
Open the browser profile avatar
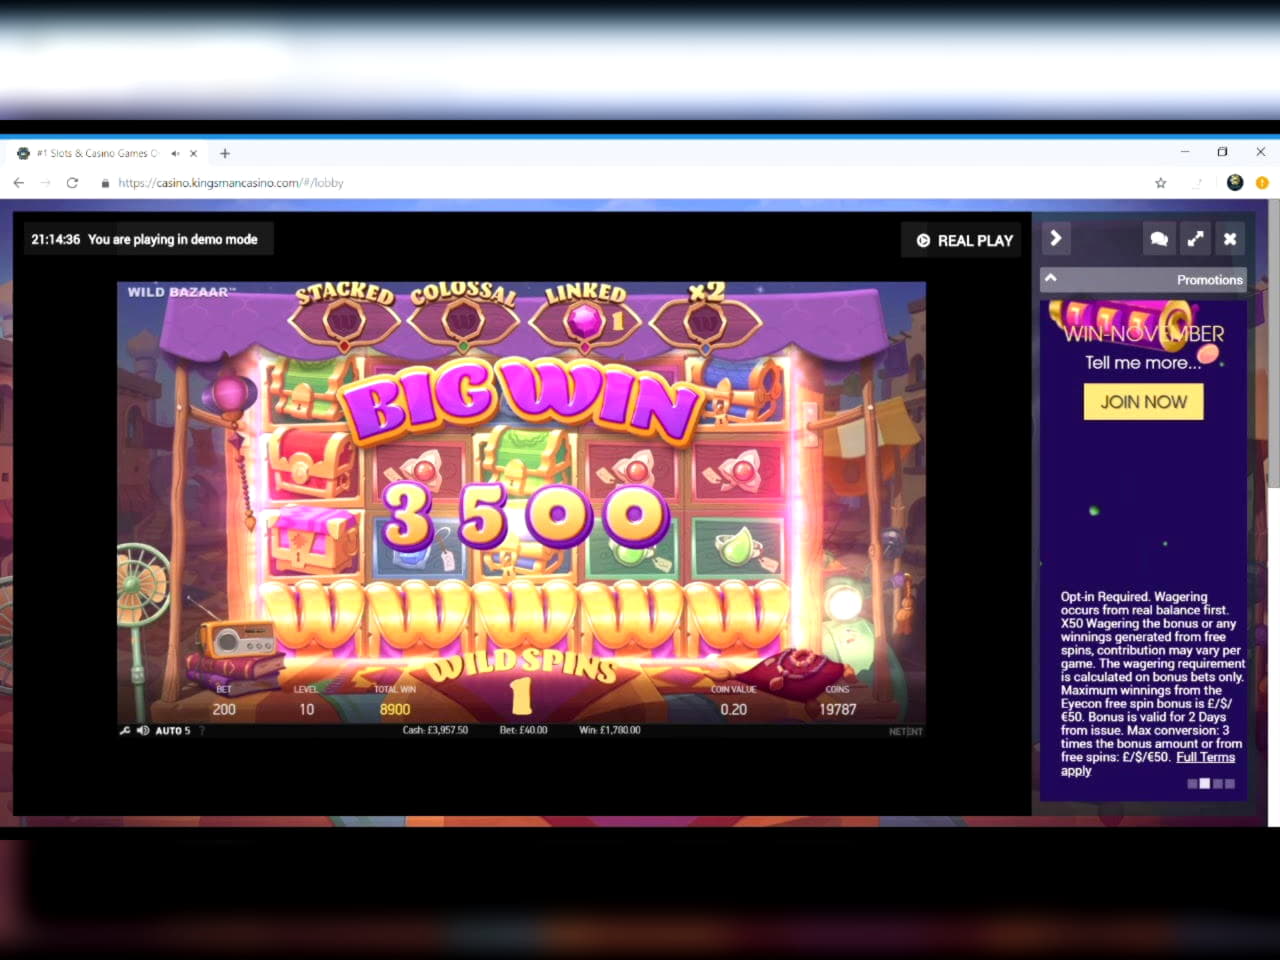(1235, 182)
